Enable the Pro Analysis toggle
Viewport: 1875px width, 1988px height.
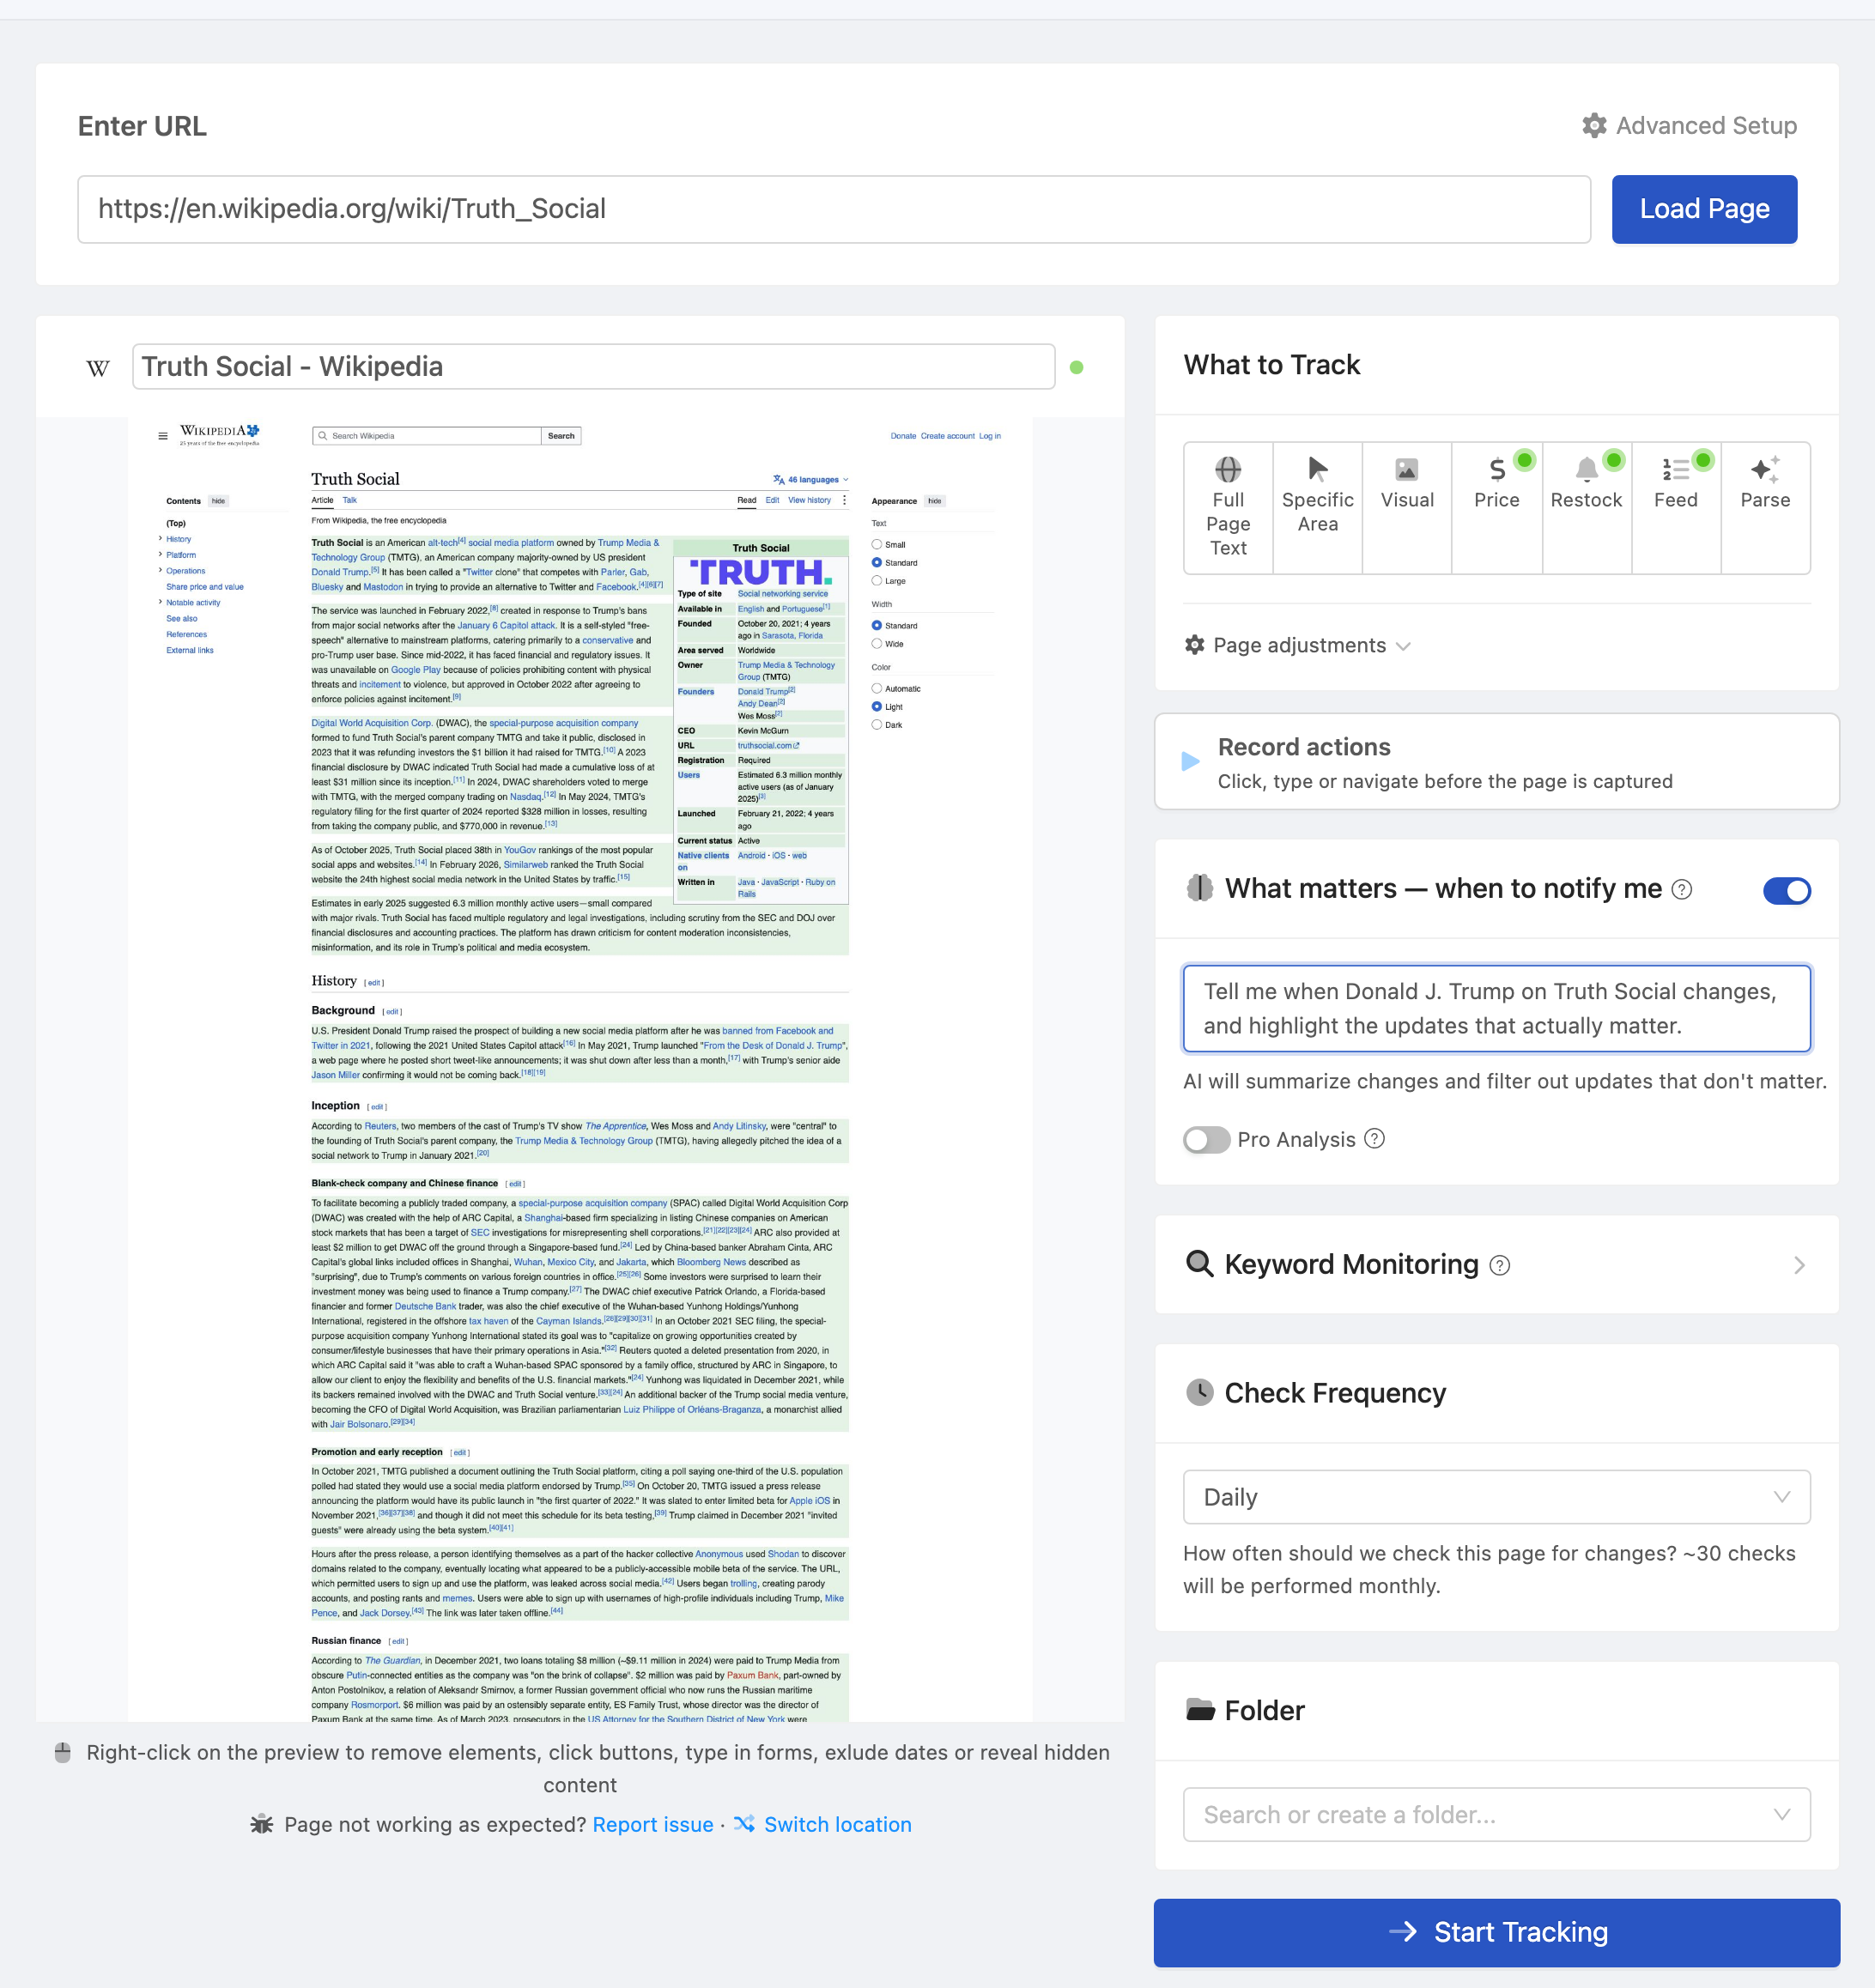(1206, 1140)
